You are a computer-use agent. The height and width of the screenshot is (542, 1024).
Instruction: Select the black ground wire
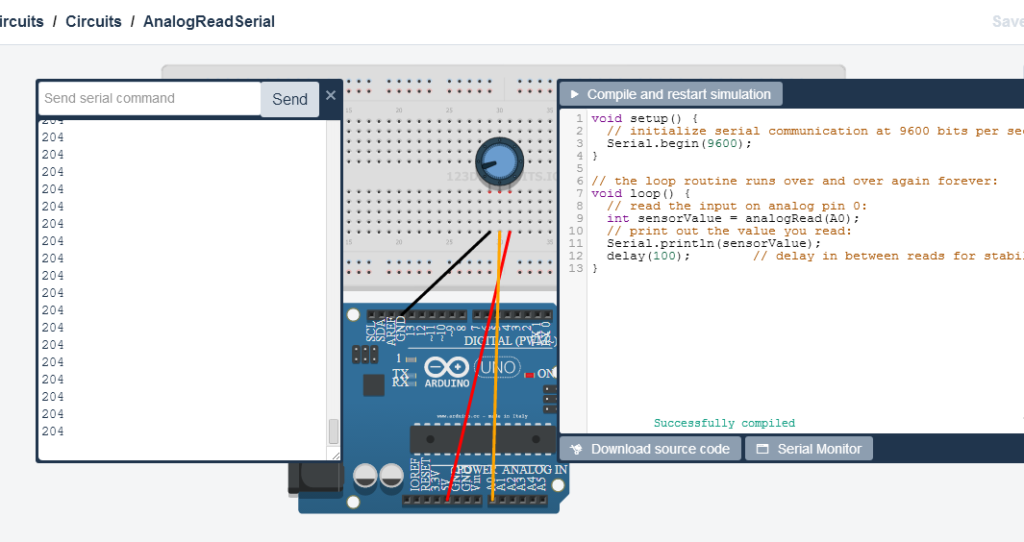point(446,273)
